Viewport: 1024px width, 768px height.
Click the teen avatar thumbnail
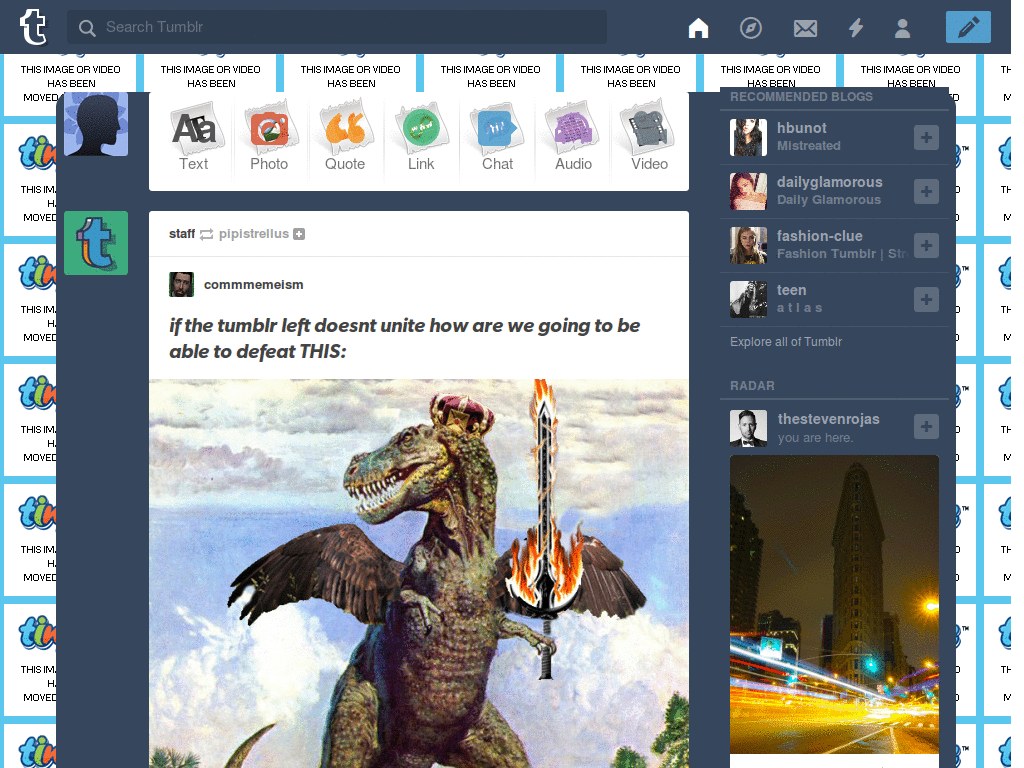coord(748,300)
